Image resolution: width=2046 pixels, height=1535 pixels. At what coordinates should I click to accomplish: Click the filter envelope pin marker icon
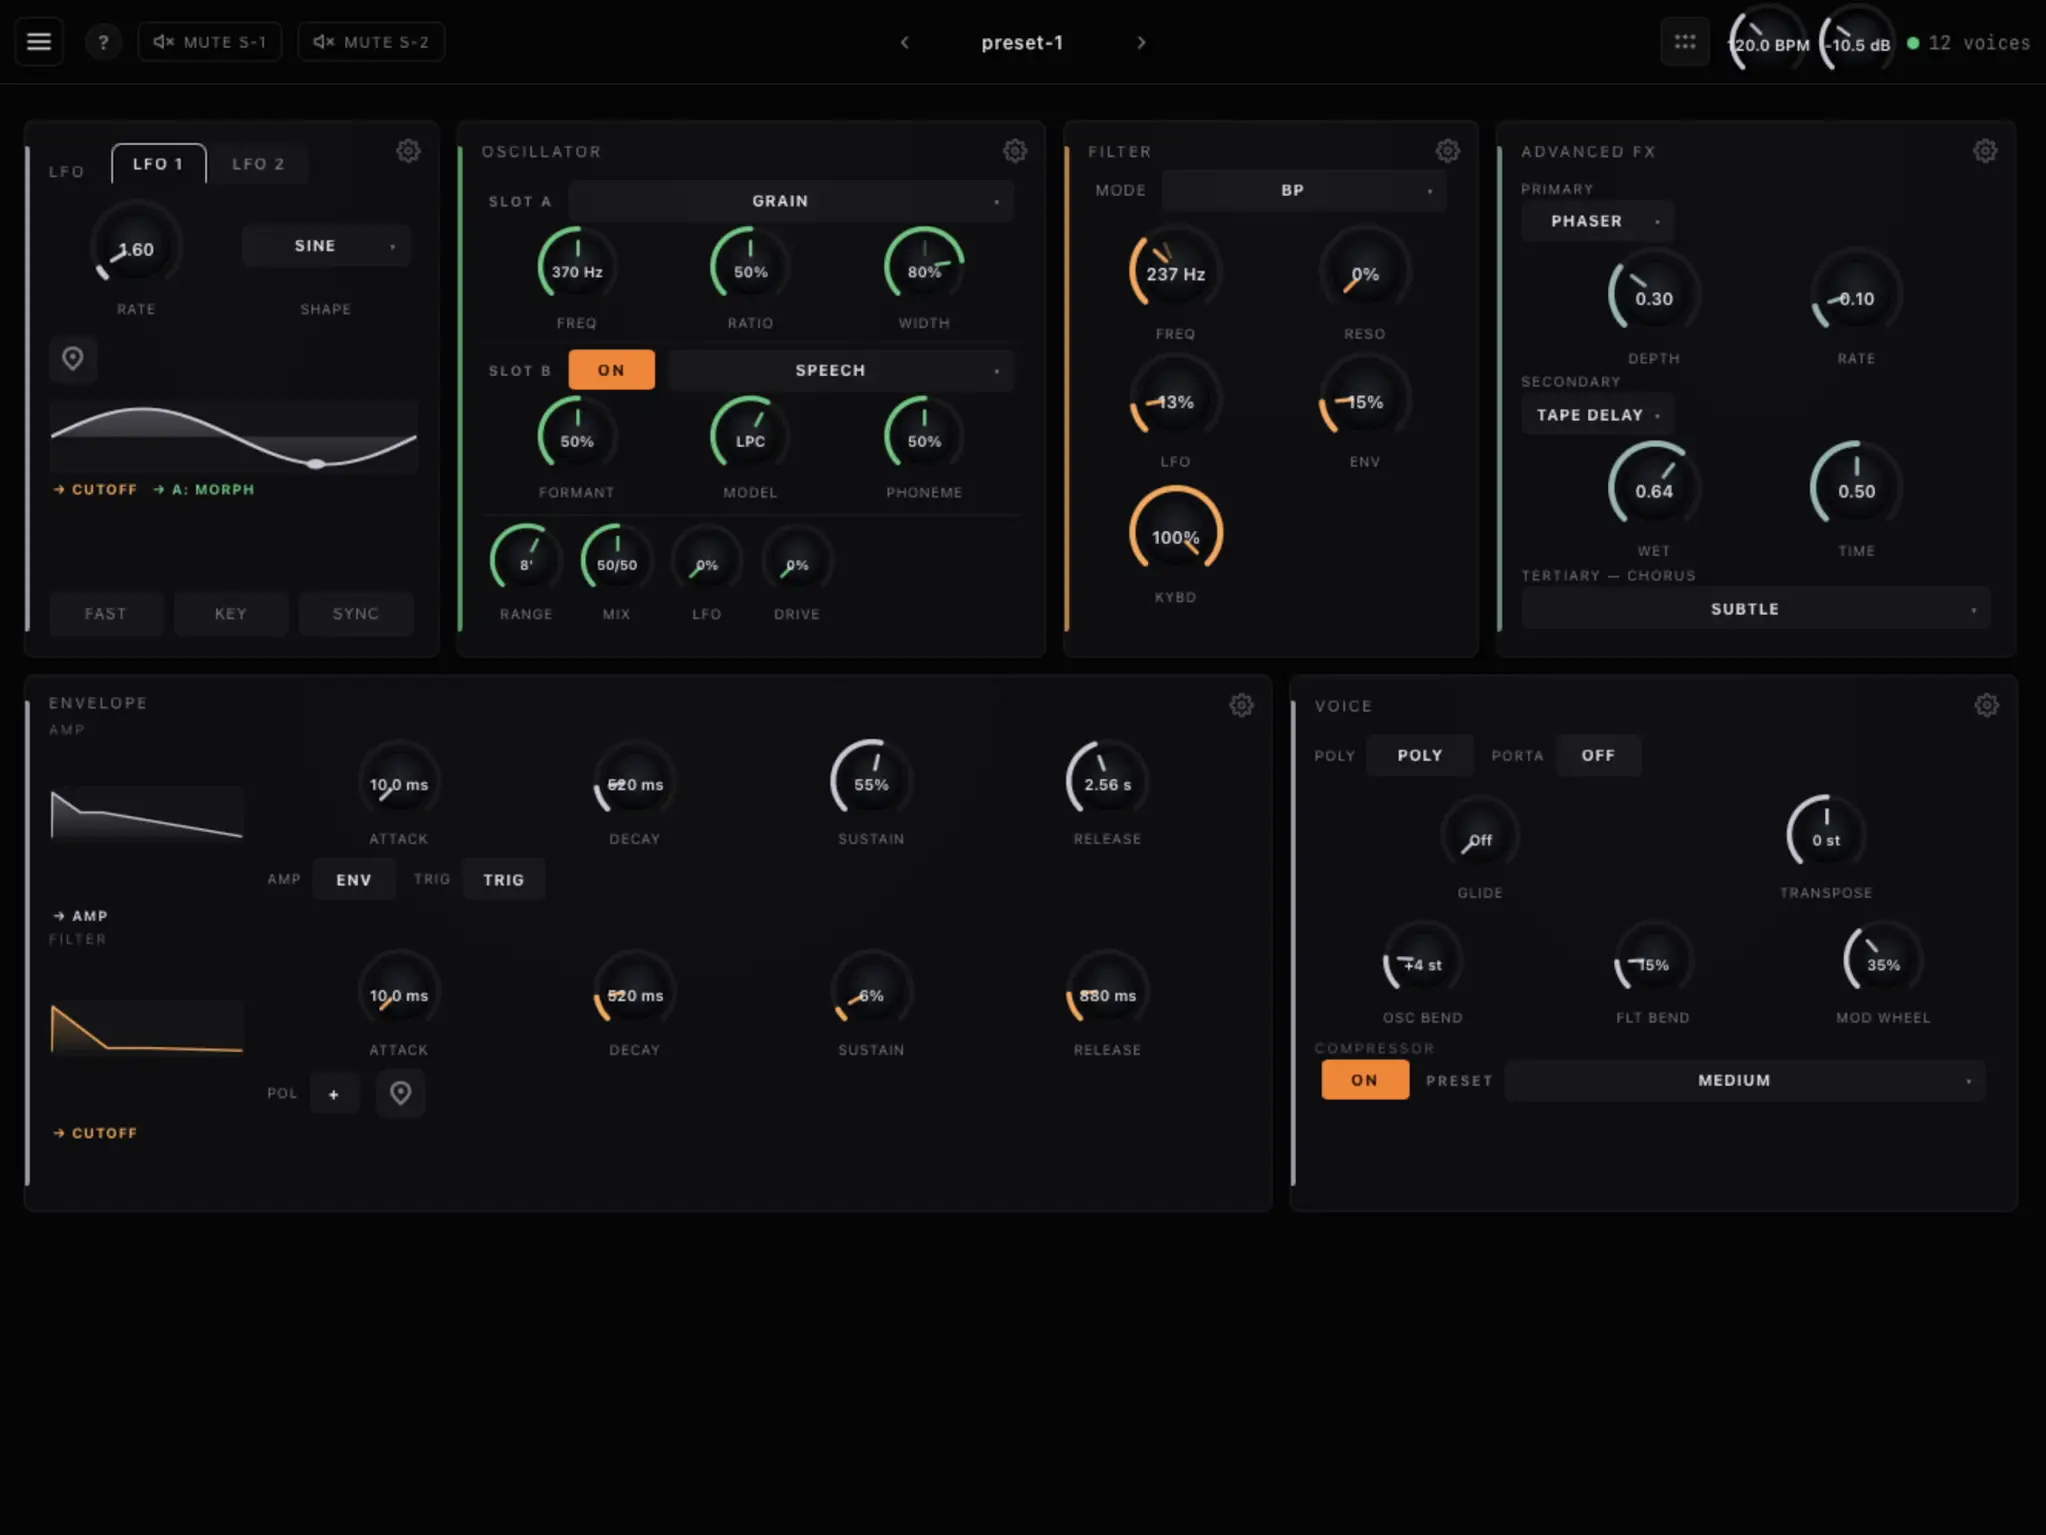[400, 1093]
